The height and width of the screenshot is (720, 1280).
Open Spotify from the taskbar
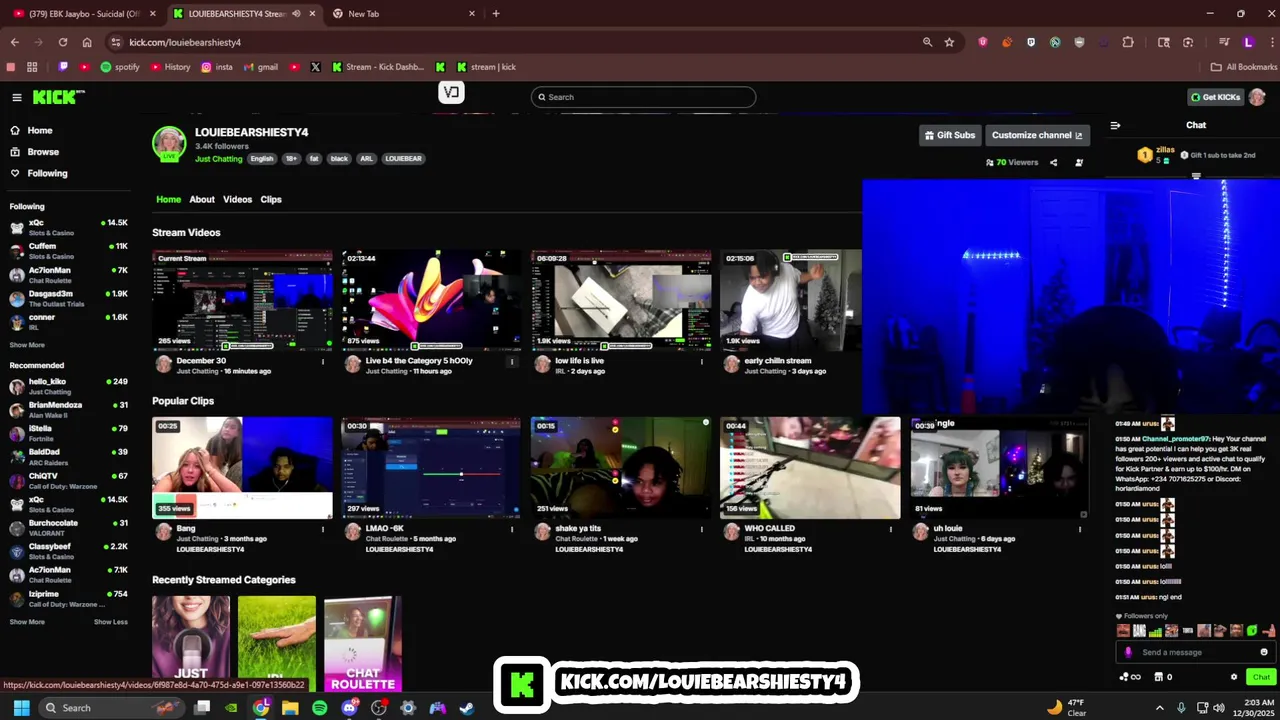pos(319,708)
